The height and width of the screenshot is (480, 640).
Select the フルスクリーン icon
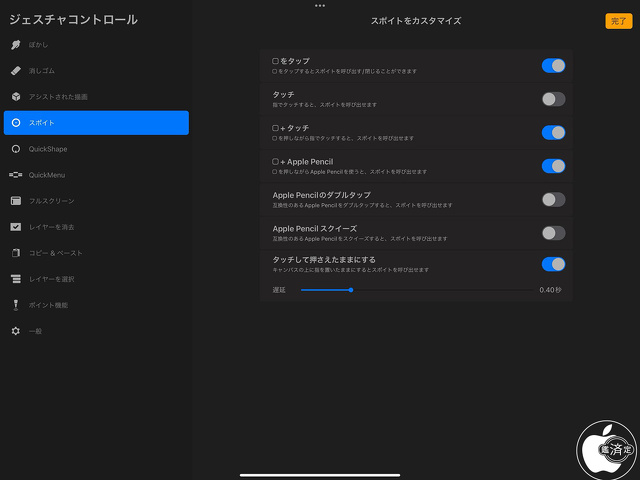[x=16, y=201]
